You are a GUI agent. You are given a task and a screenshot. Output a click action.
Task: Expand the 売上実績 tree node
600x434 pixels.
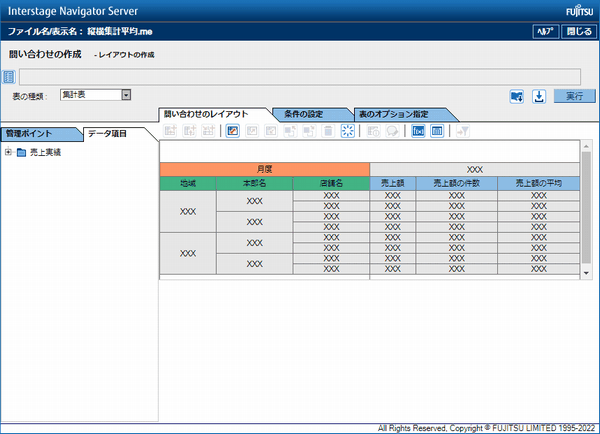coord(8,152)
